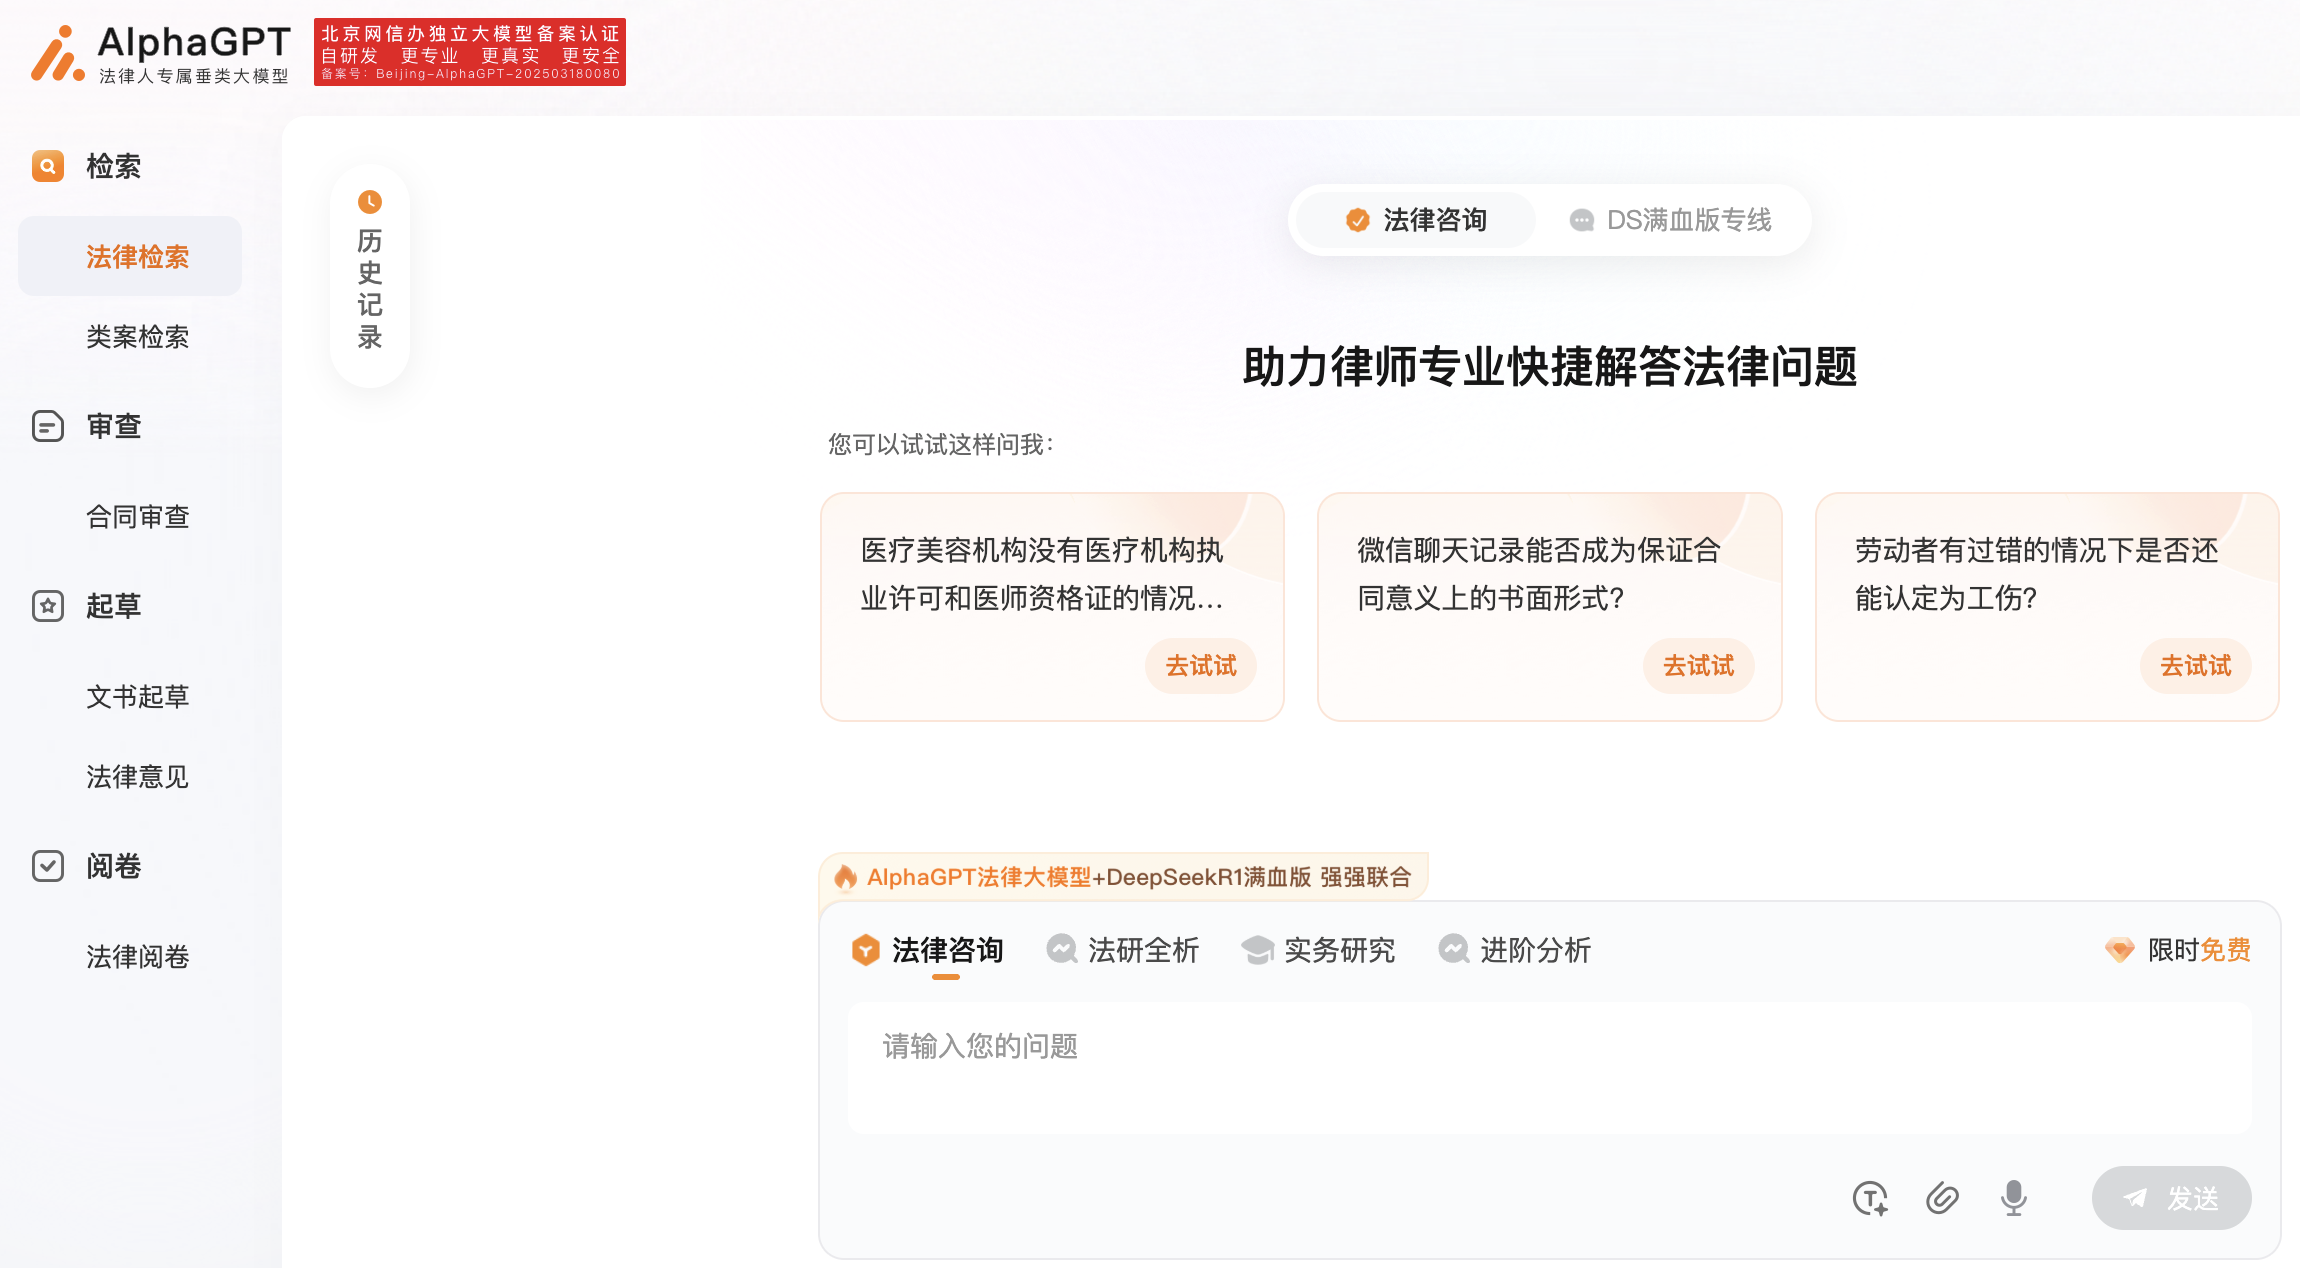Viewport: 2300px width, 1268px height.
Task: Click the microphone voice input icon
Action: coord(2013,1197)
